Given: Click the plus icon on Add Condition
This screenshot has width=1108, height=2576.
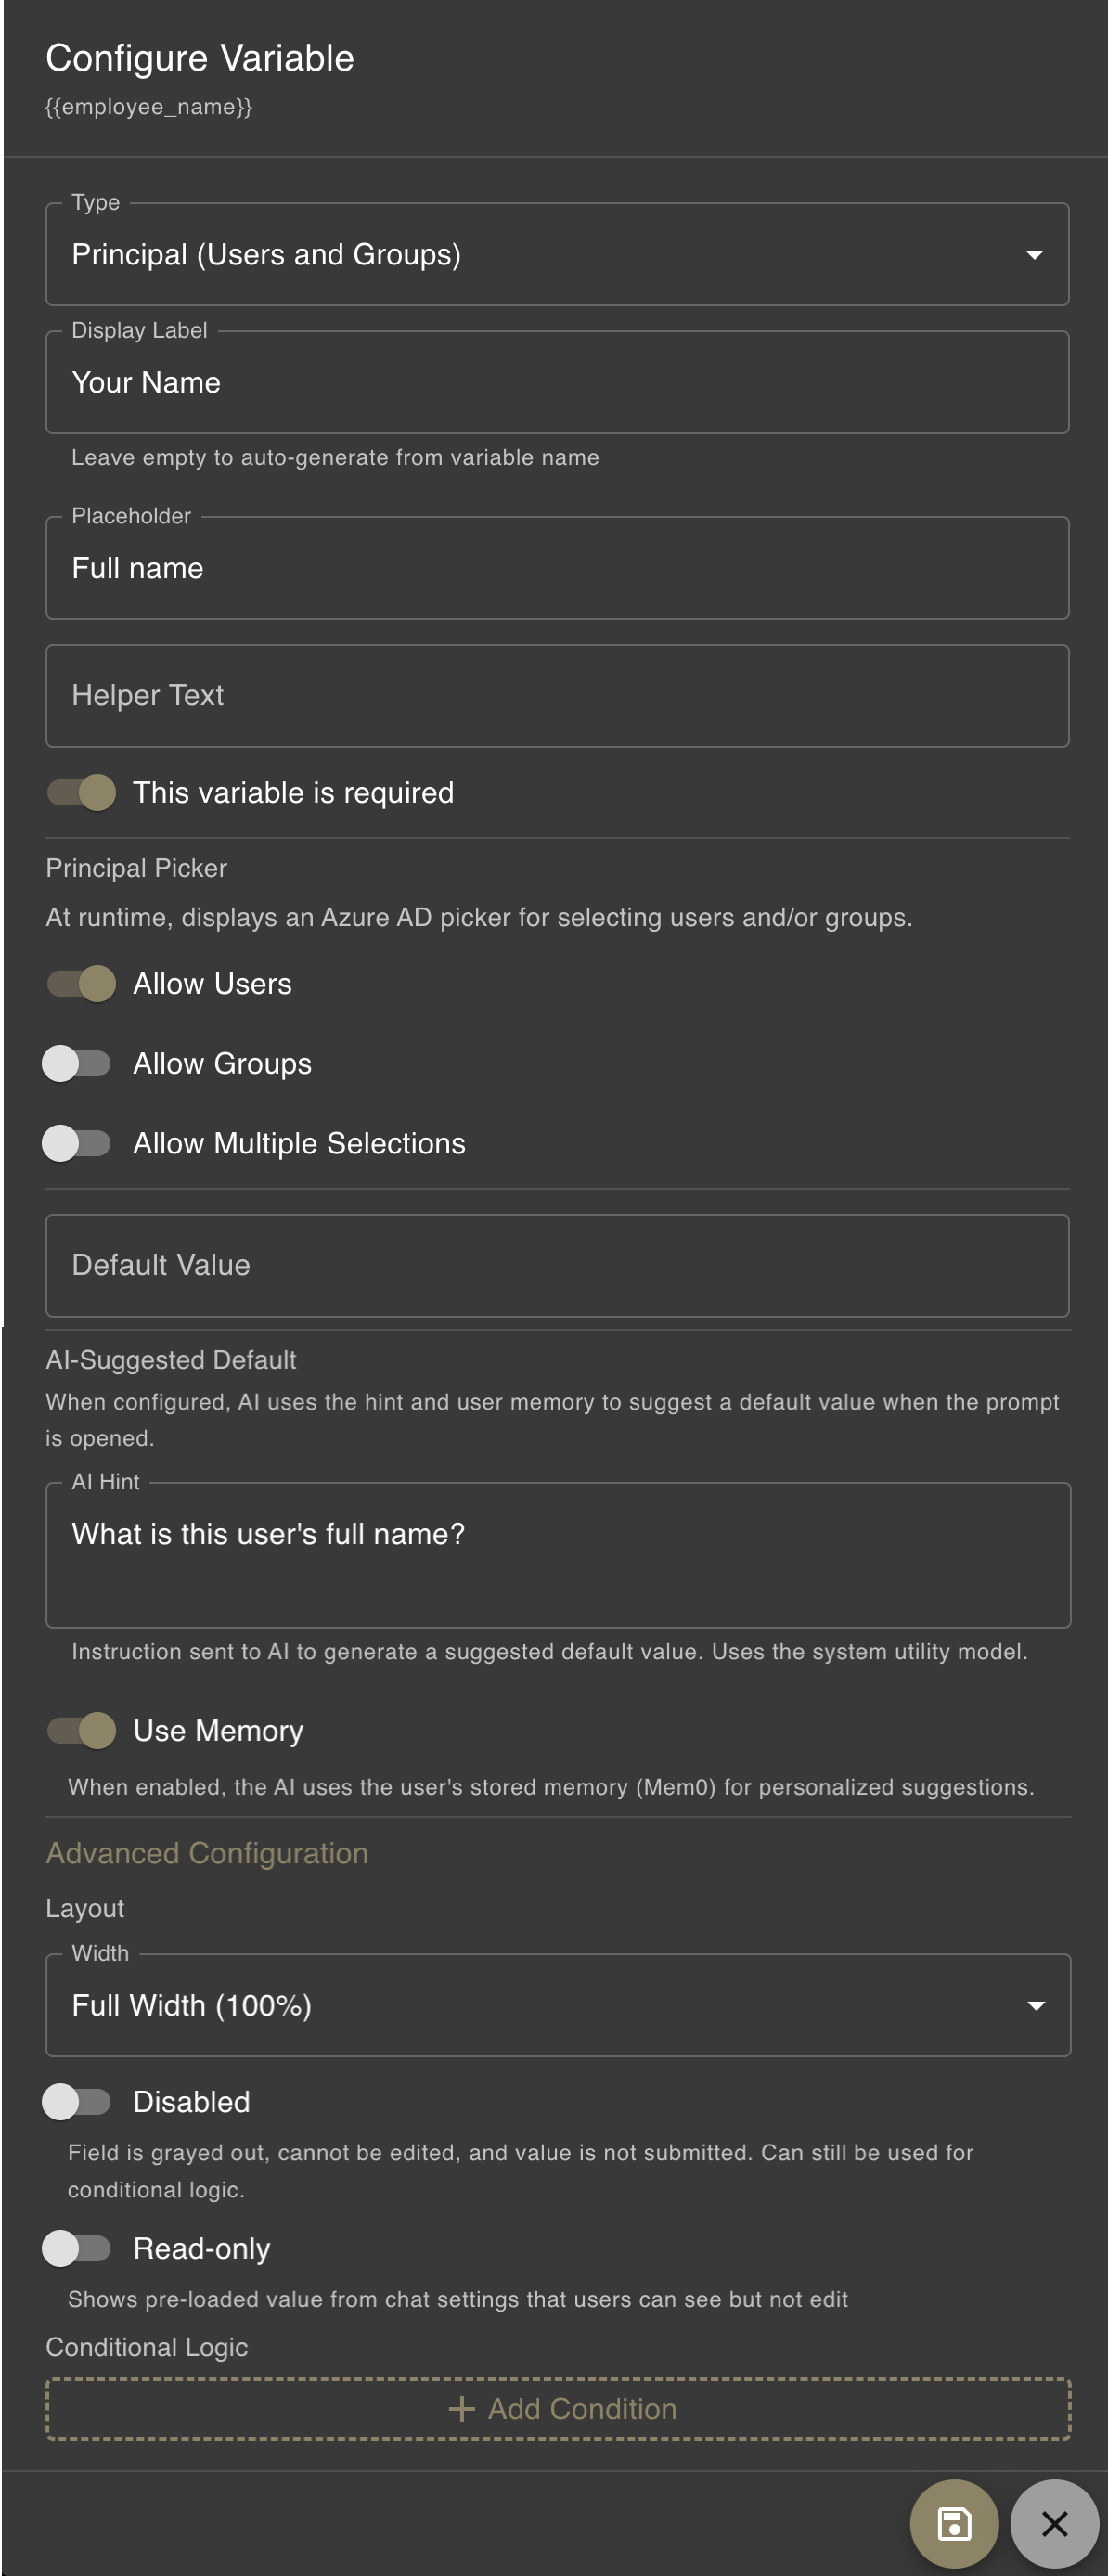Looking at the screenshot, I should pos(460,2408).
